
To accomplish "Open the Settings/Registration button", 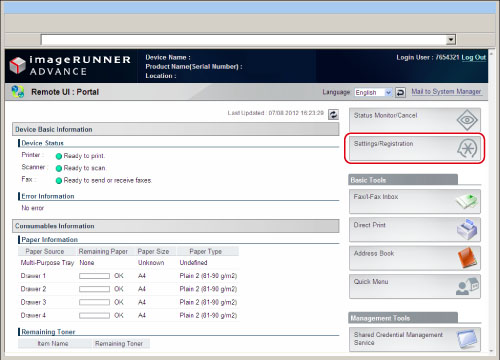I will click(x=415, y=148).
